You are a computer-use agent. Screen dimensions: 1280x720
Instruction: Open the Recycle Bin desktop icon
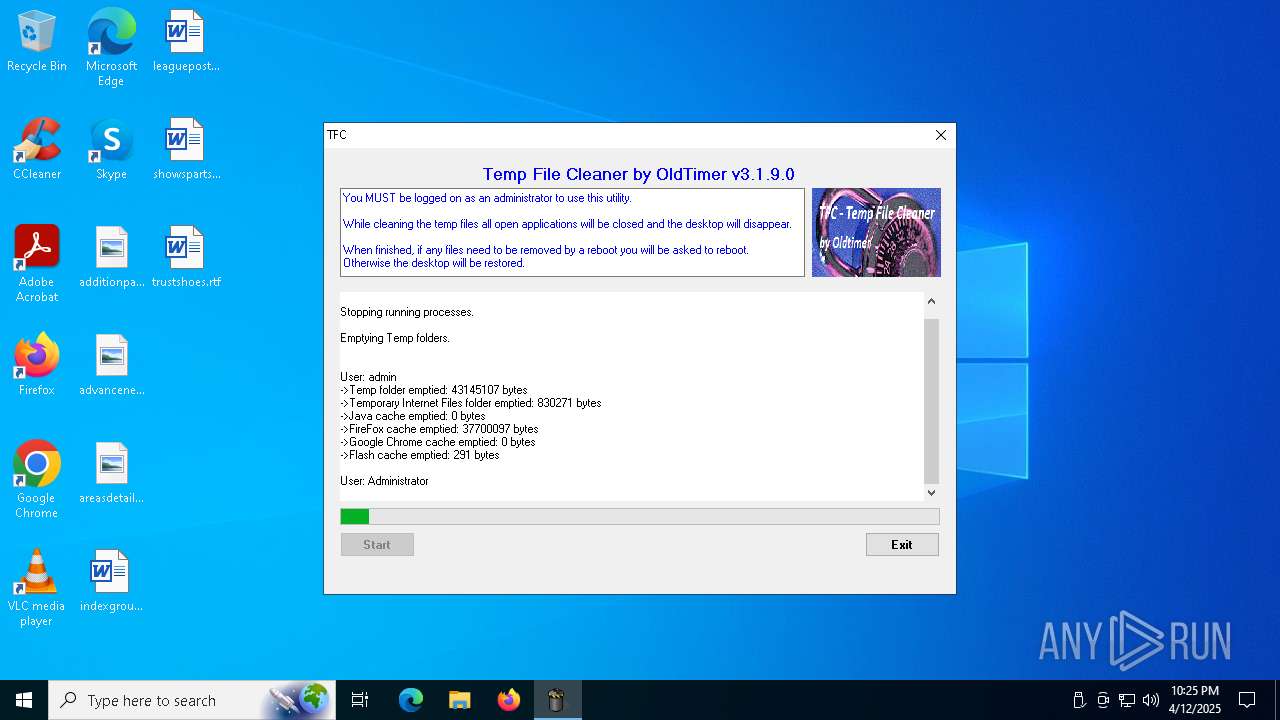[x=37, y=41]
